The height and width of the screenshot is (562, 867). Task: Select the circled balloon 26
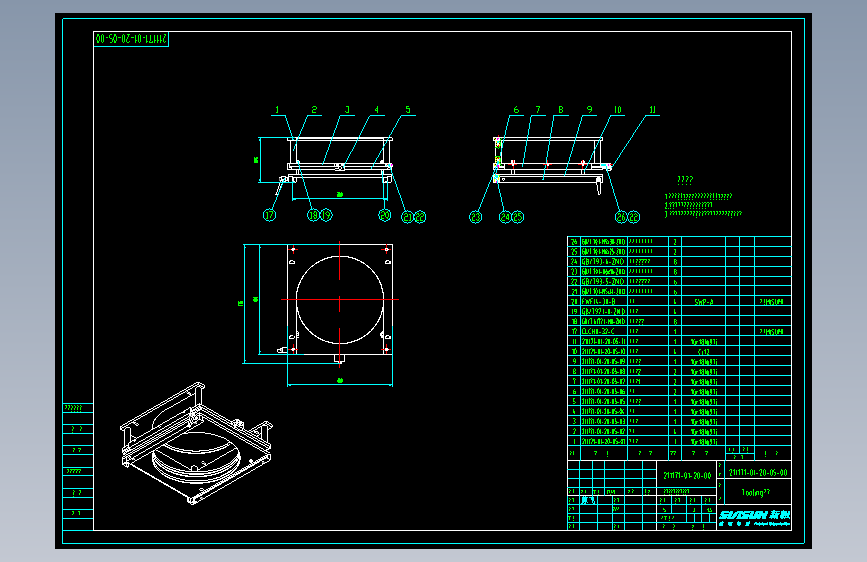pyautogui.click(x=621, y=217)
